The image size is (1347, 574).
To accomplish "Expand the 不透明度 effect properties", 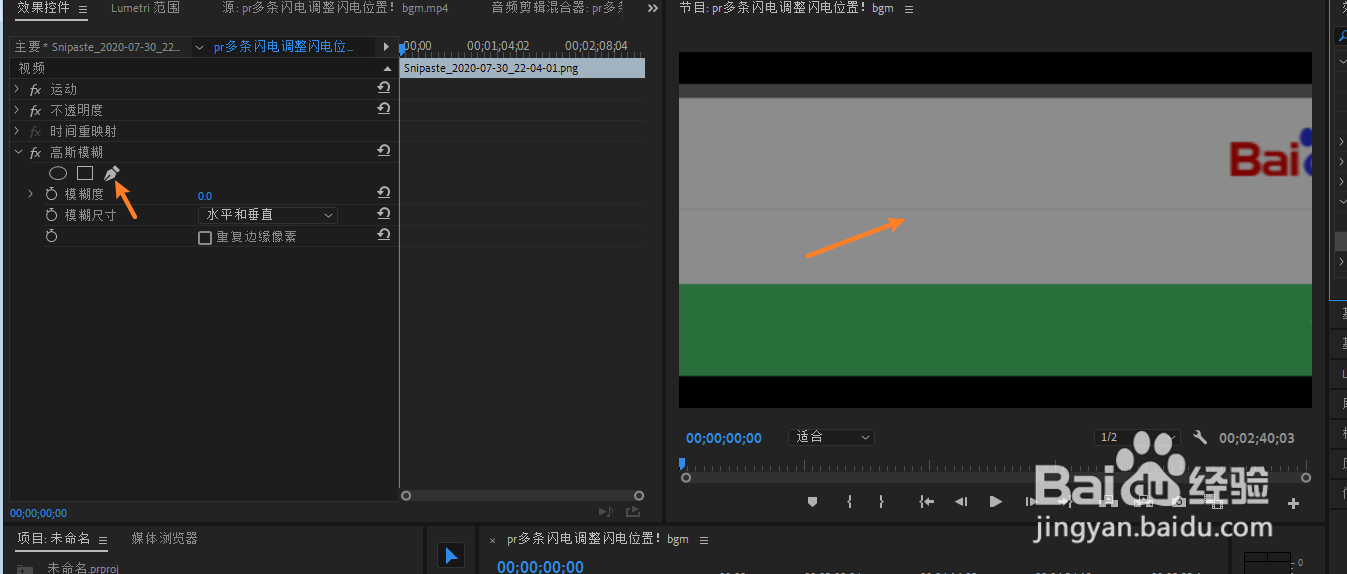I will tap(16, 111).
